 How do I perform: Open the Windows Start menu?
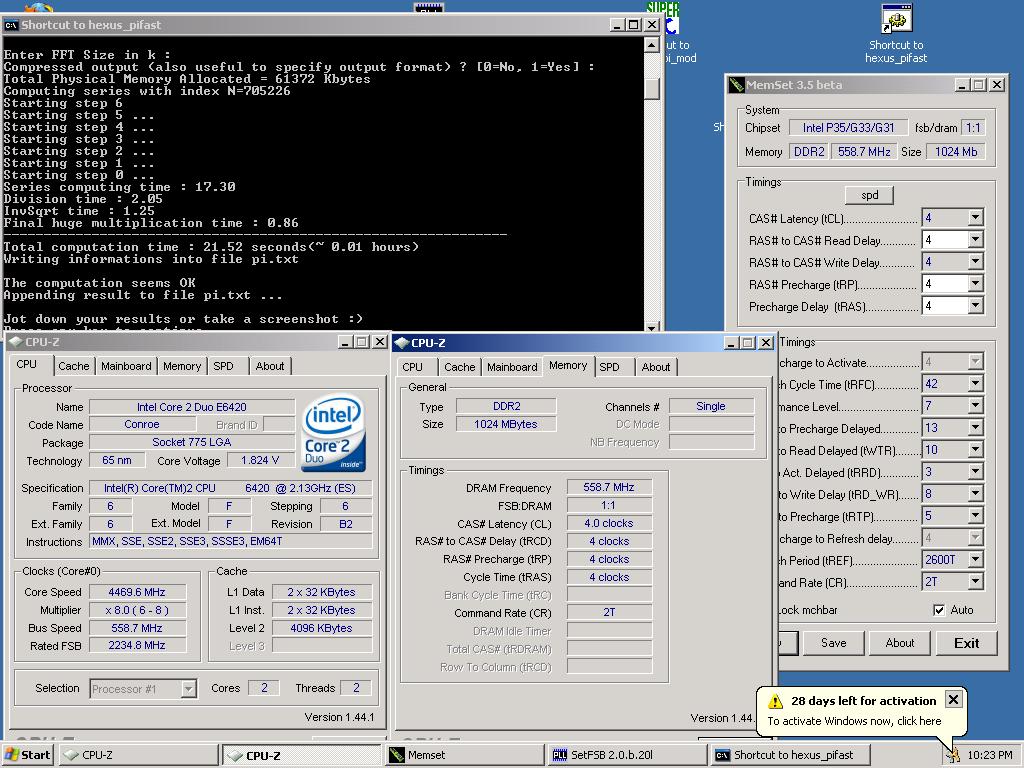coord(27,755)
